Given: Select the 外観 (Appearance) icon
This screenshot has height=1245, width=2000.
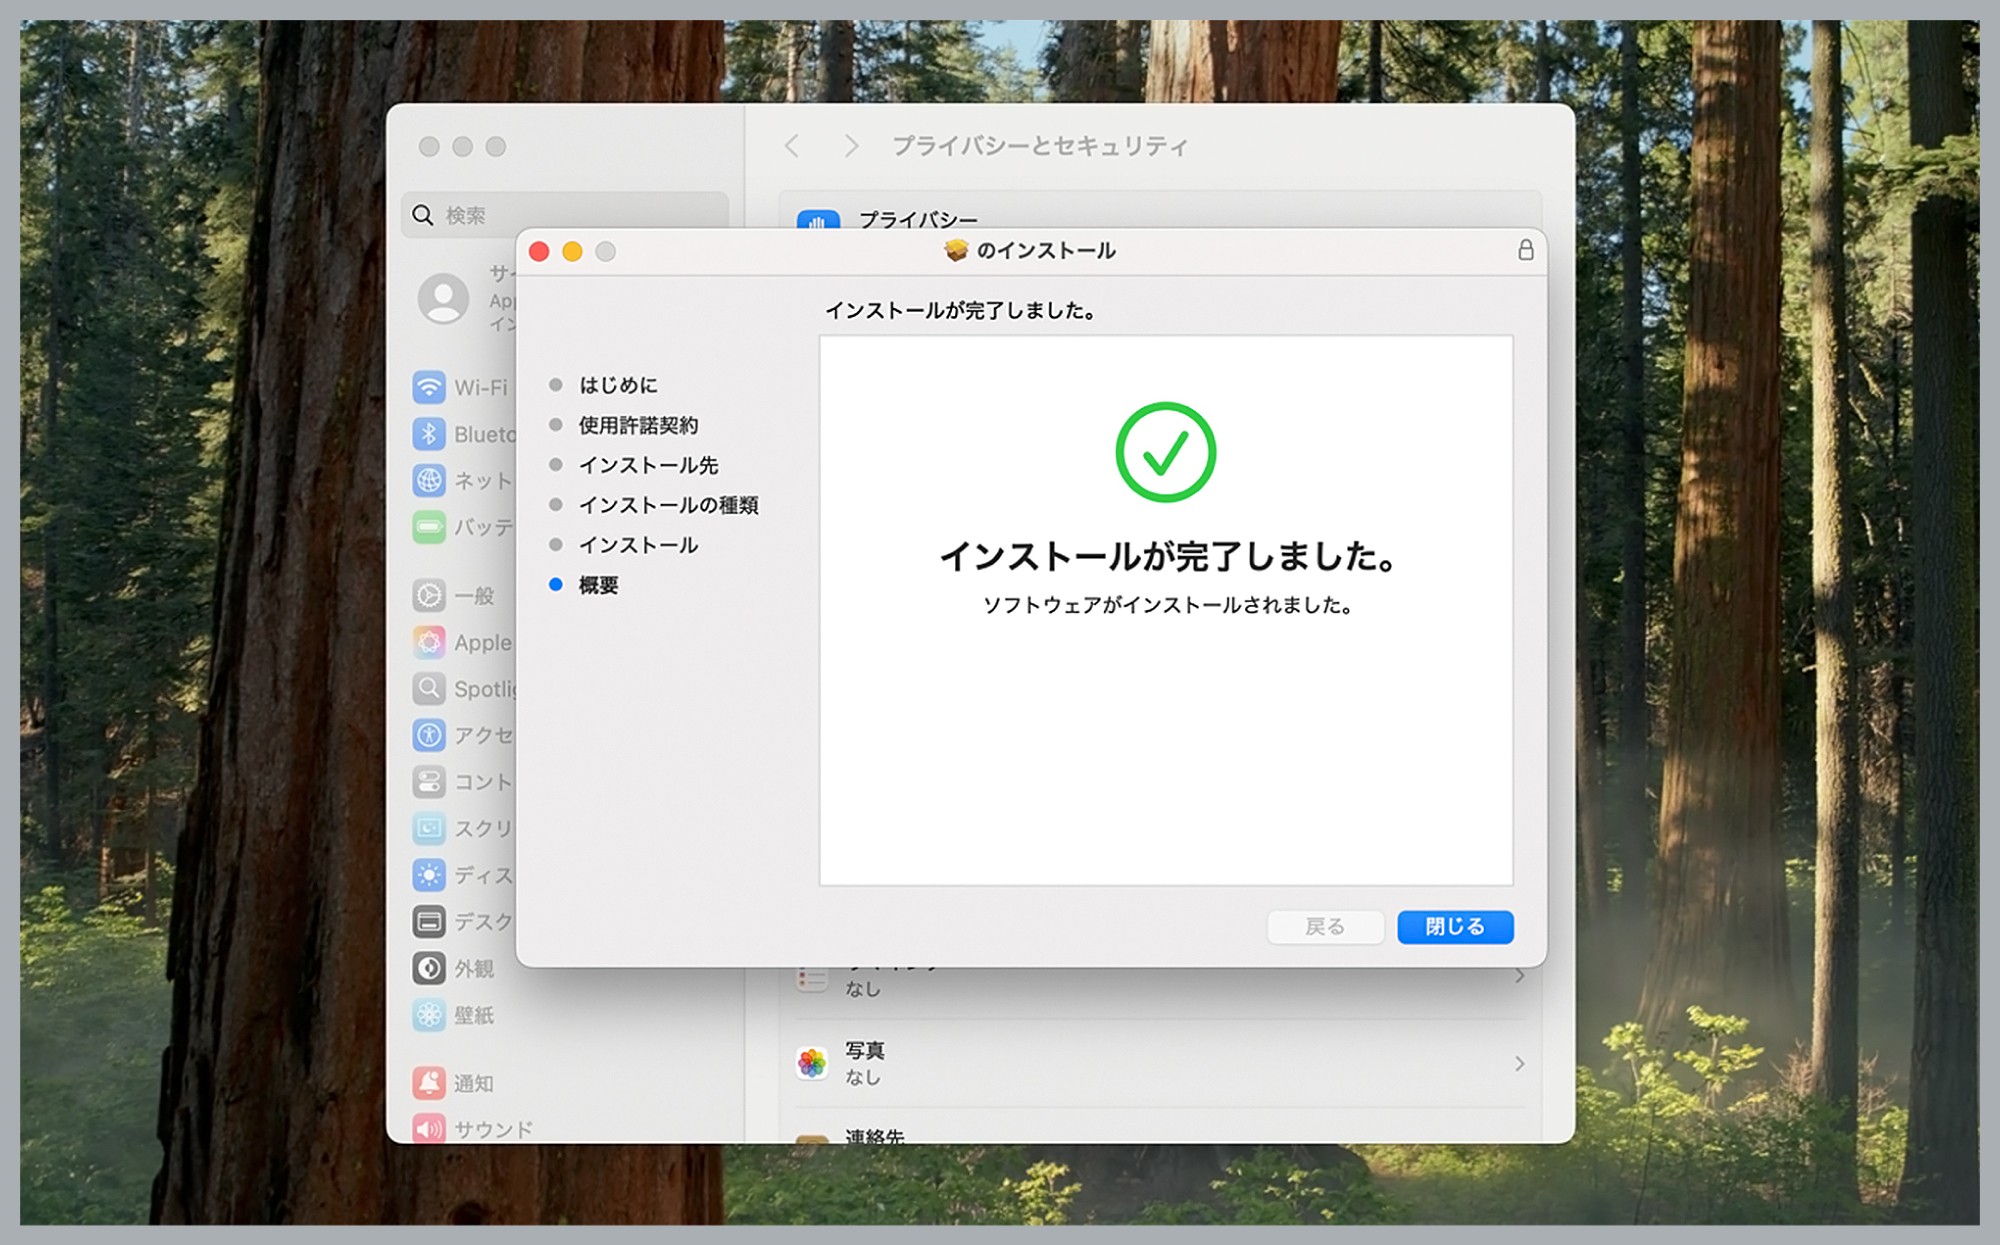Looking at the screenshot, I should (x=429, y=968).
